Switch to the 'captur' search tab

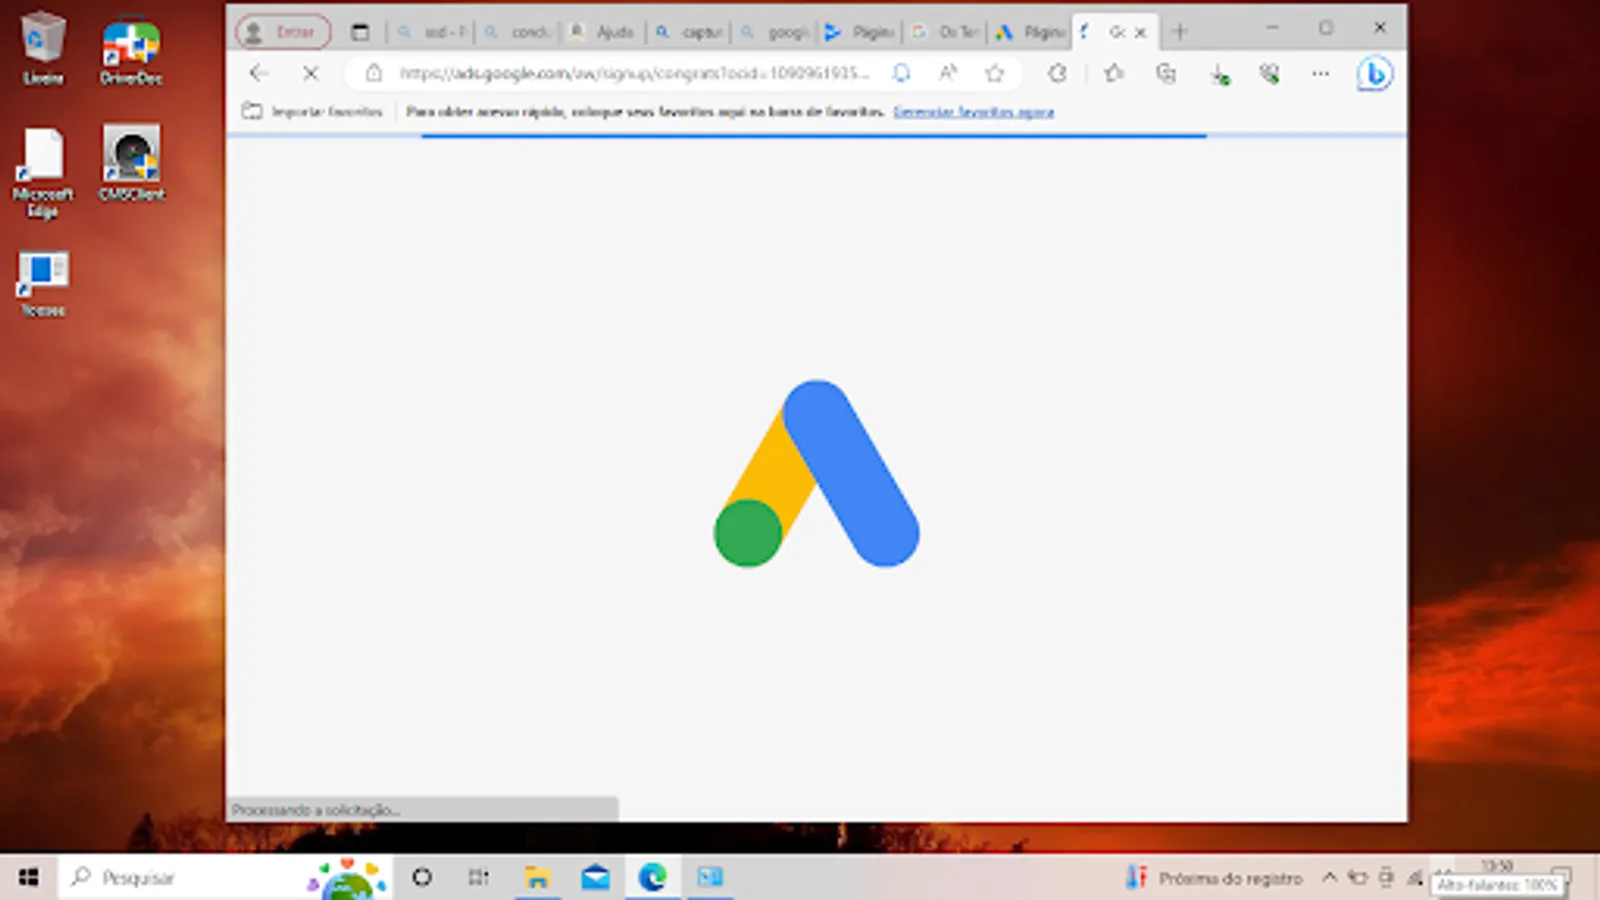click(689, 32)
